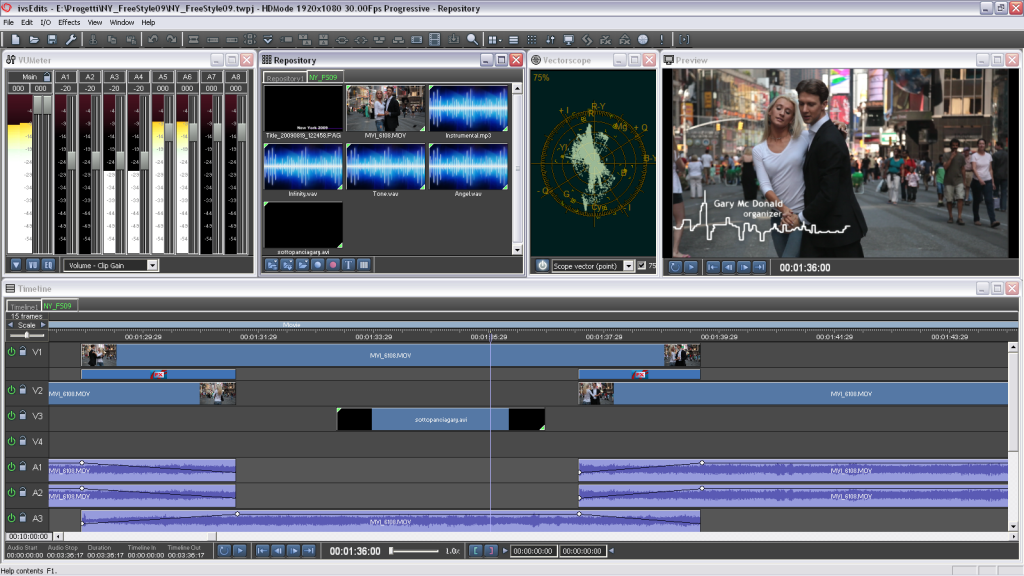This screenshot has height=576, width=1024.
Task: Open grid layout dropdown icon in toolbar
Action: (494, 40)
